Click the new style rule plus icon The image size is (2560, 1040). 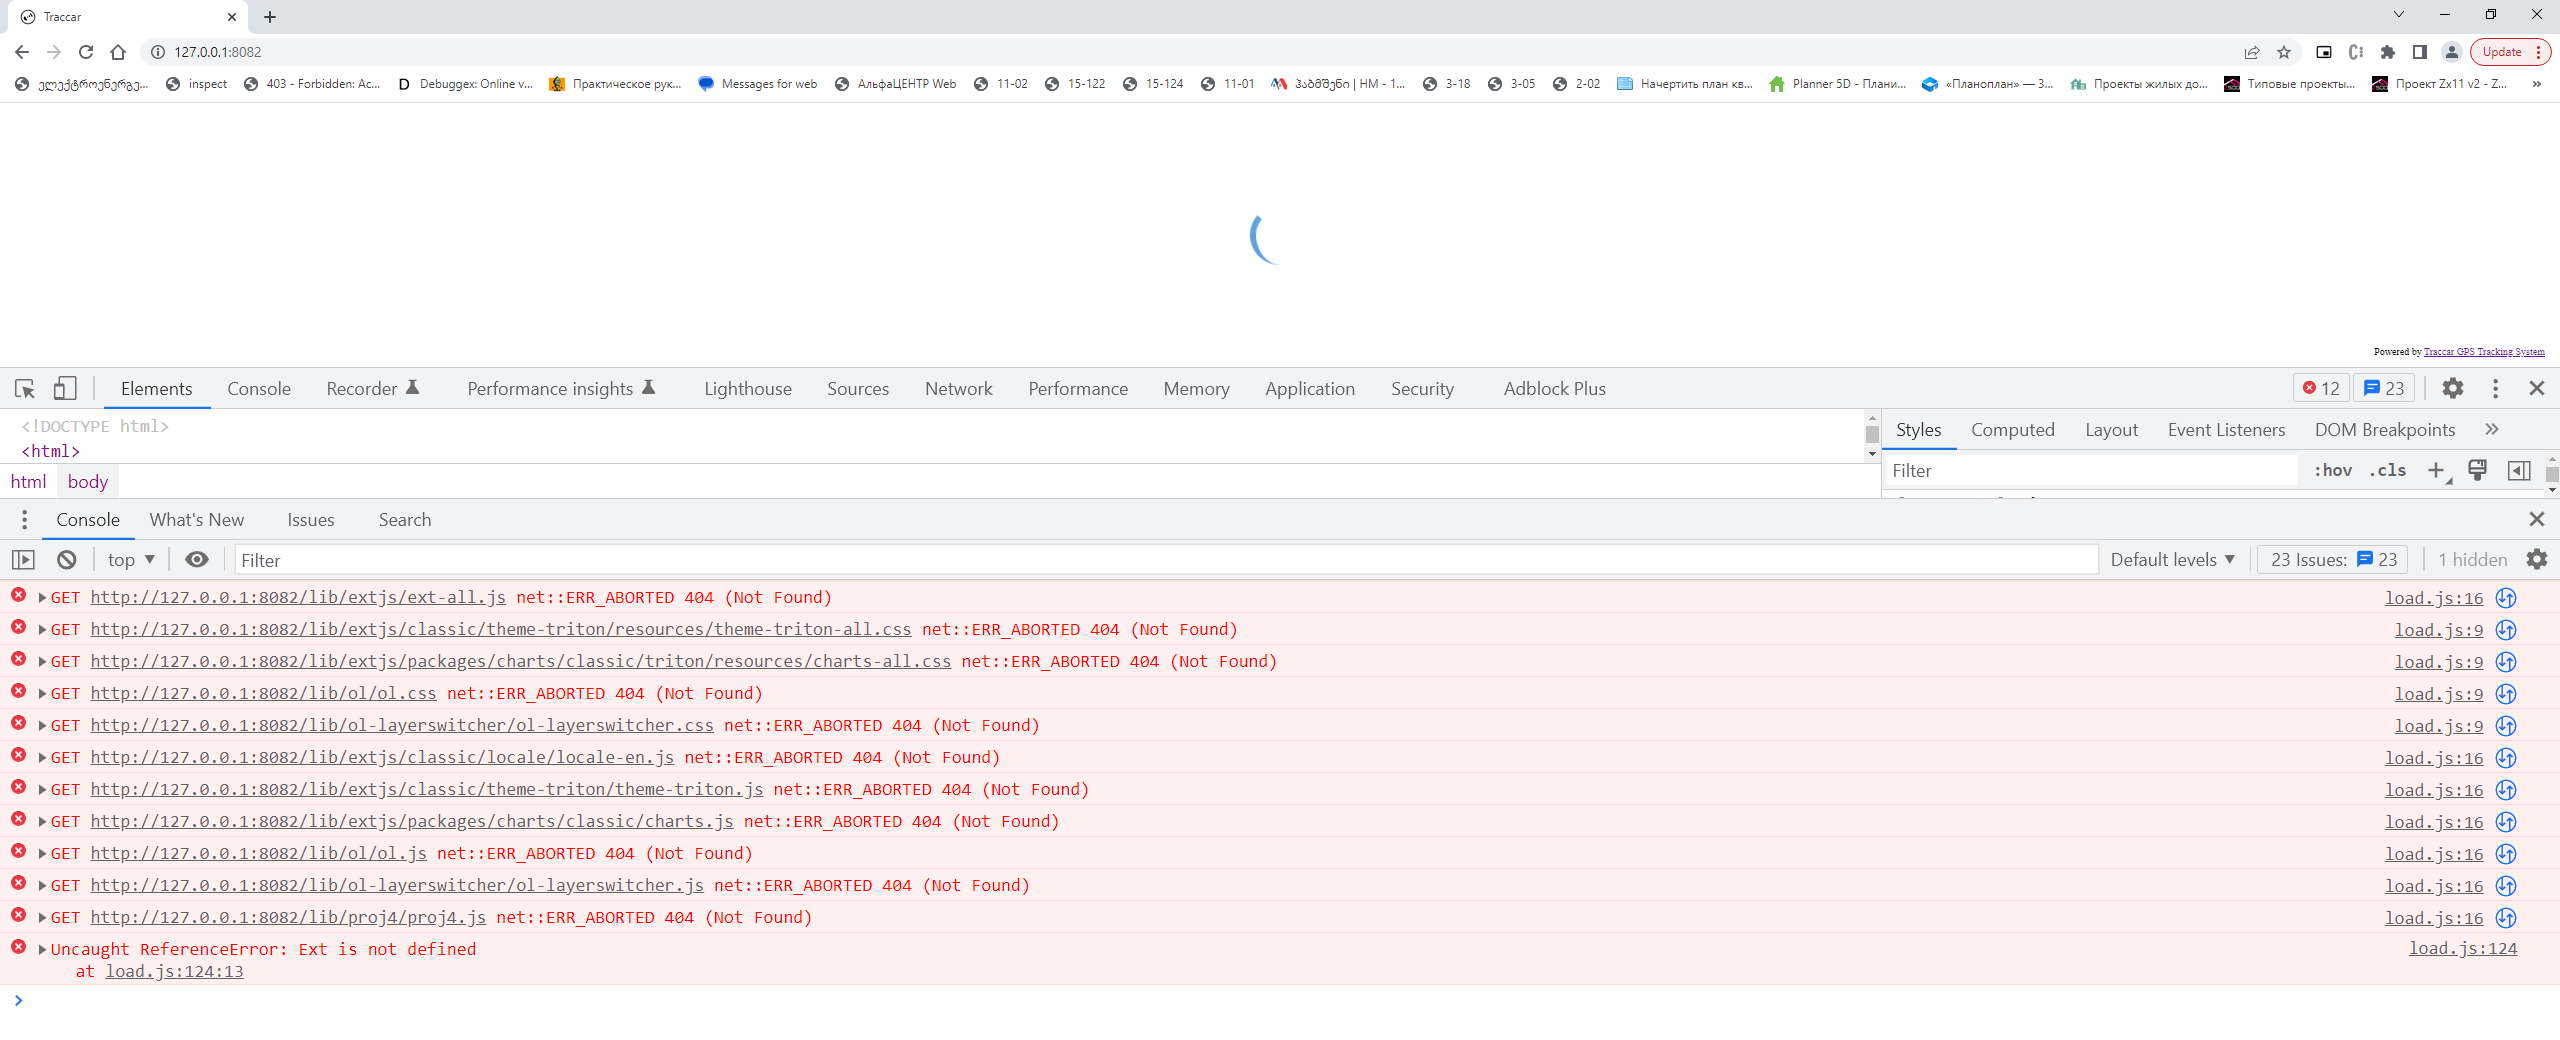point(2437,470)
